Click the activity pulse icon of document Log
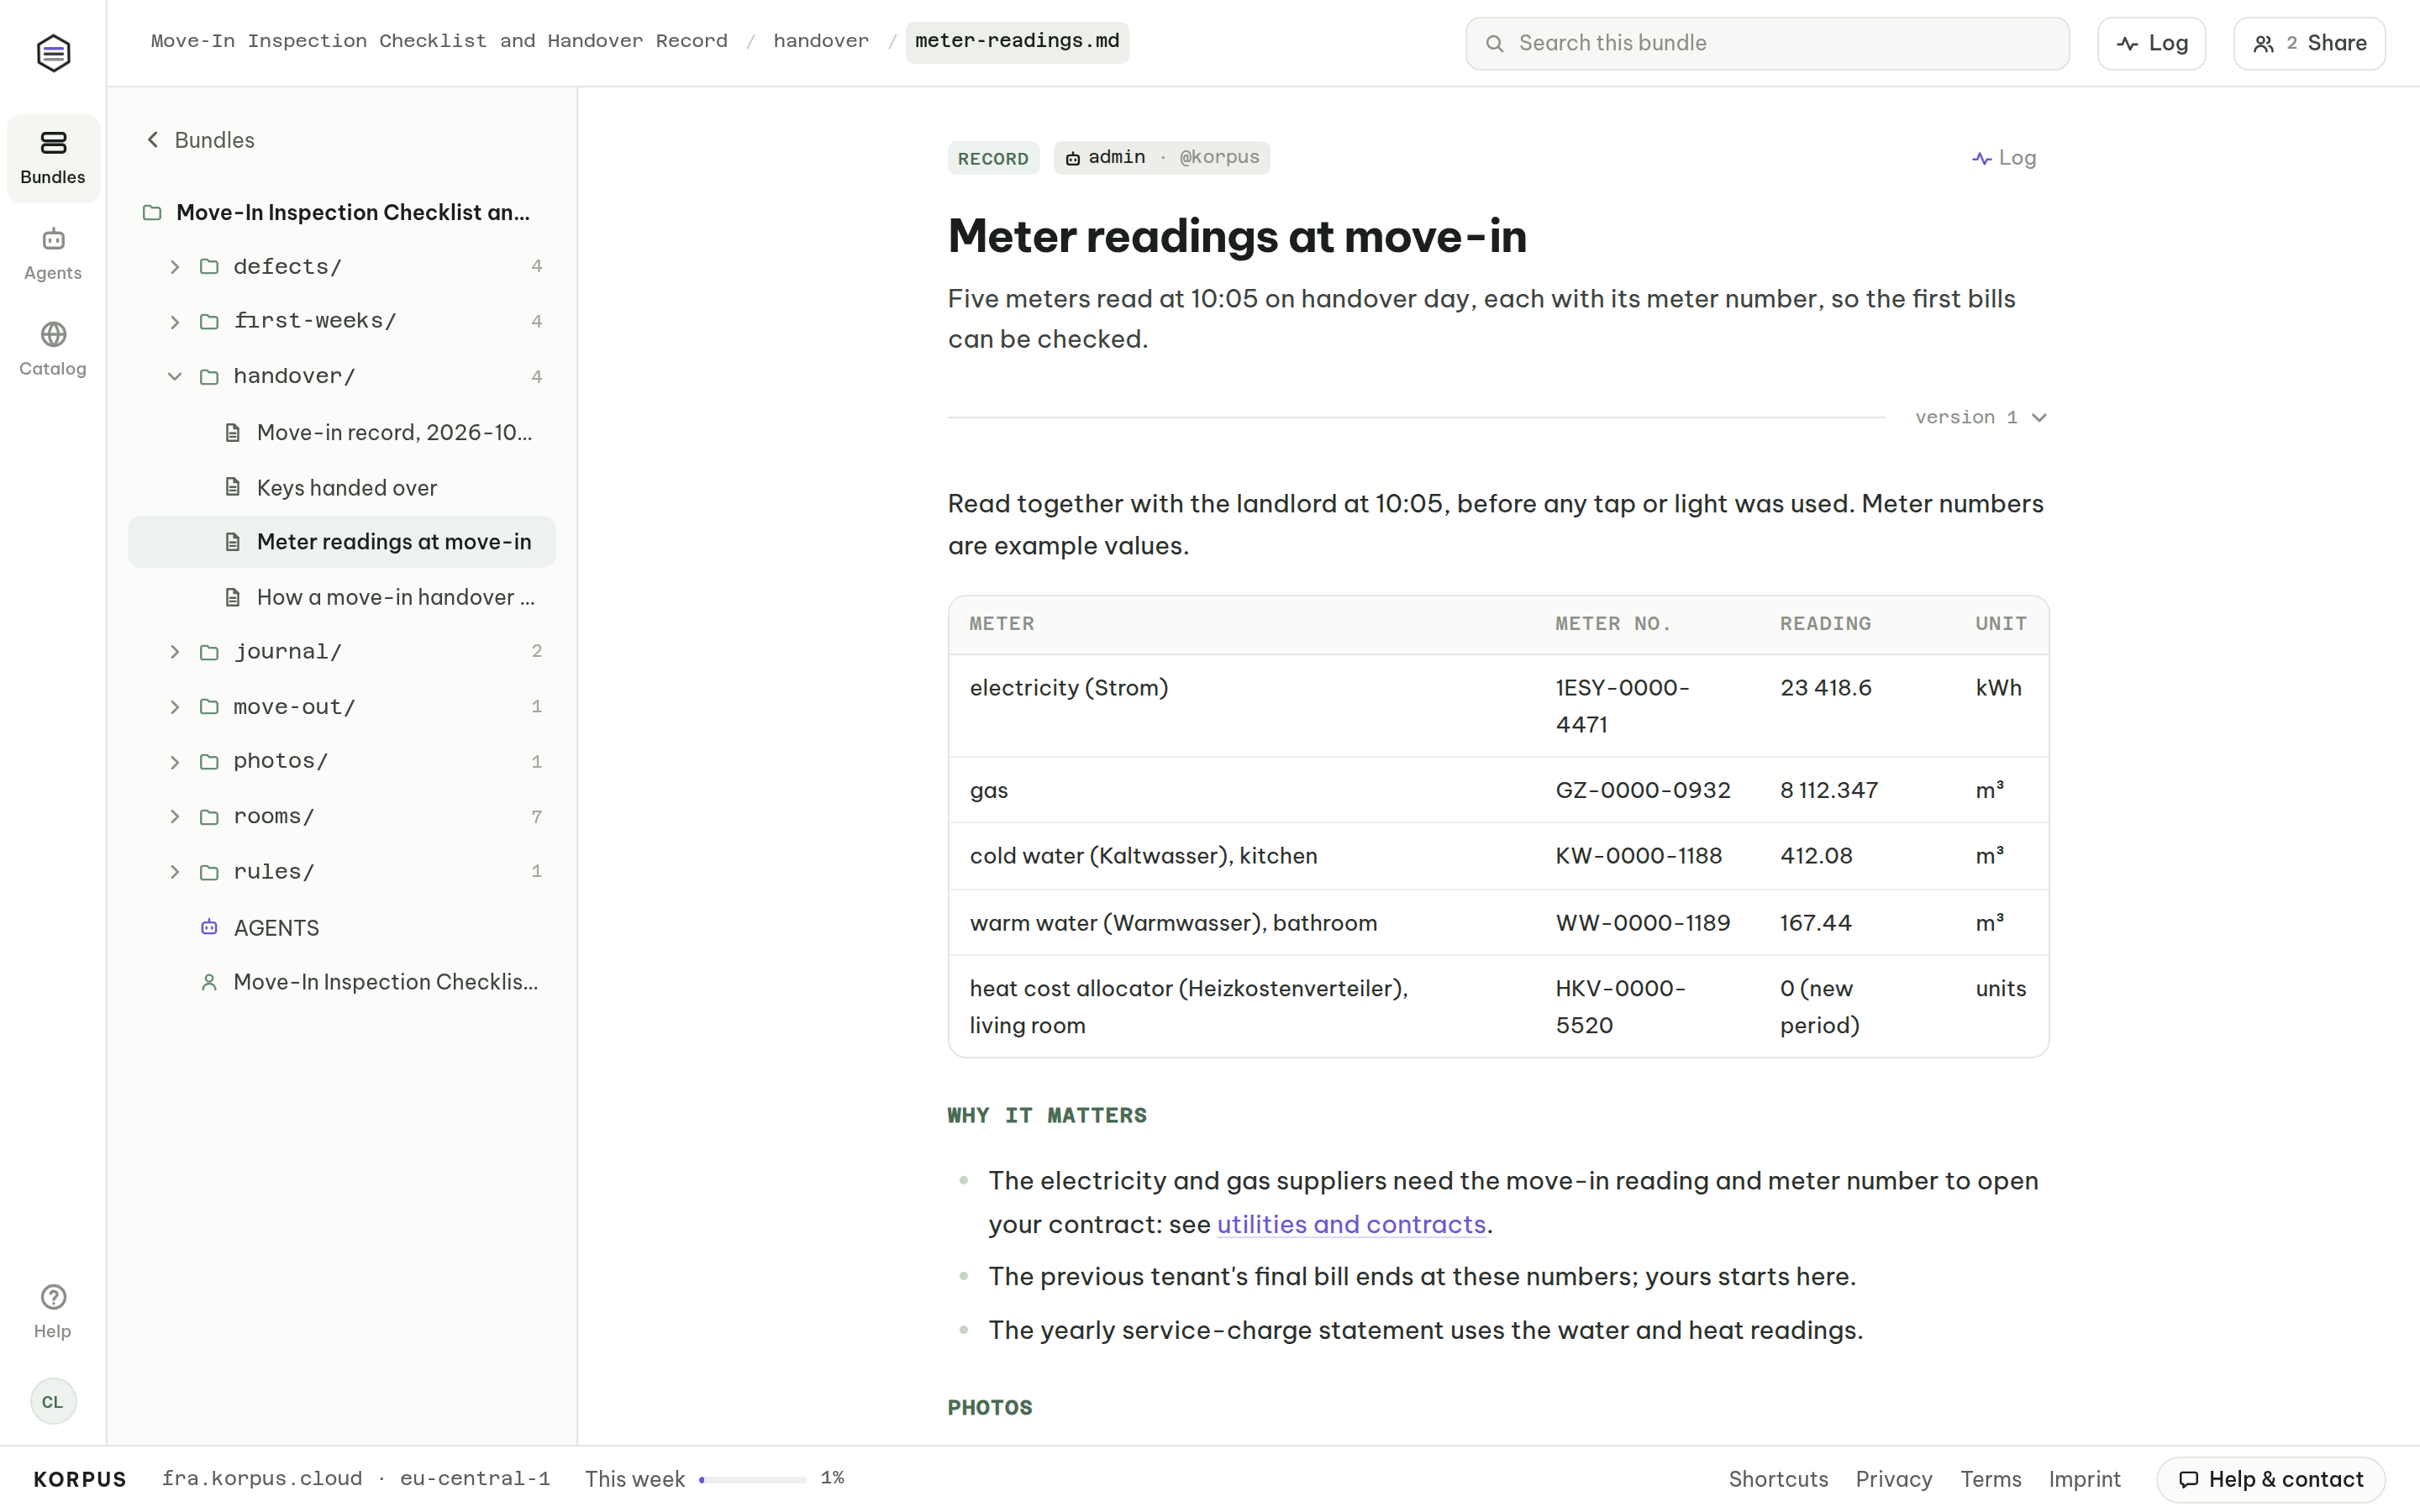 (1981, 158)
